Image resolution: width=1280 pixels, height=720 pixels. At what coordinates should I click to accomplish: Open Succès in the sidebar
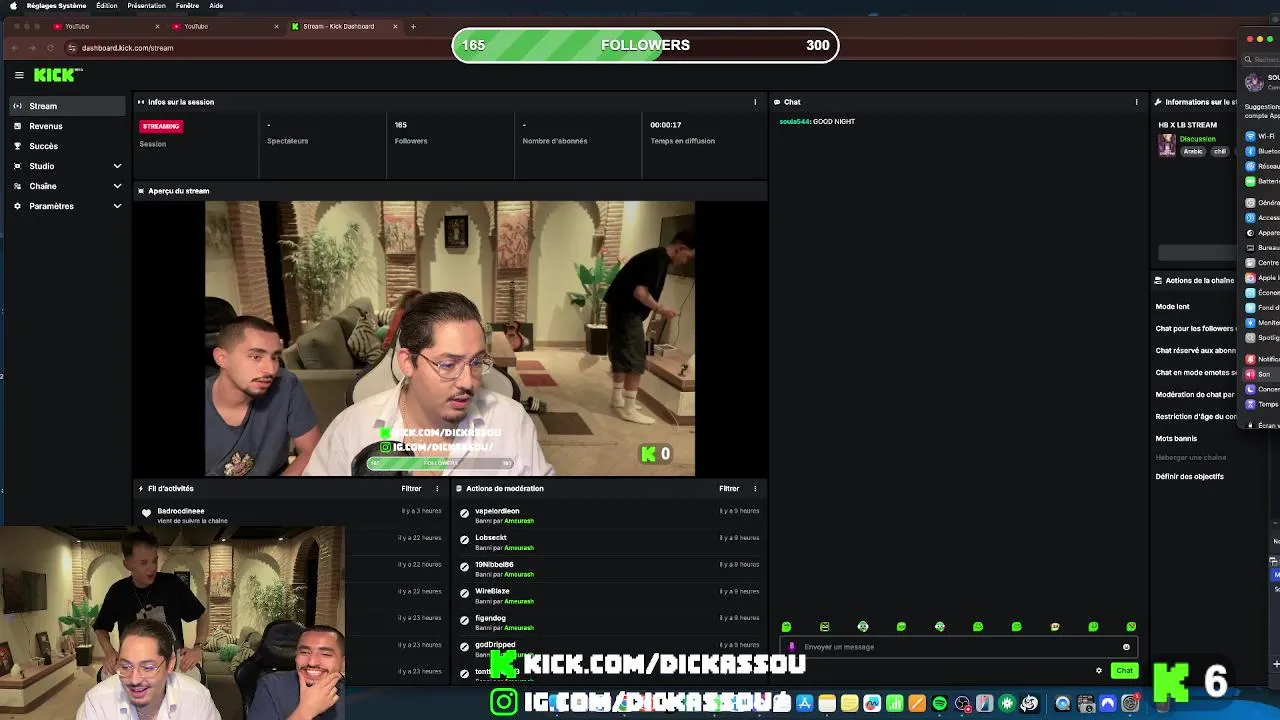pyautogui.click(x=68, y=146)
